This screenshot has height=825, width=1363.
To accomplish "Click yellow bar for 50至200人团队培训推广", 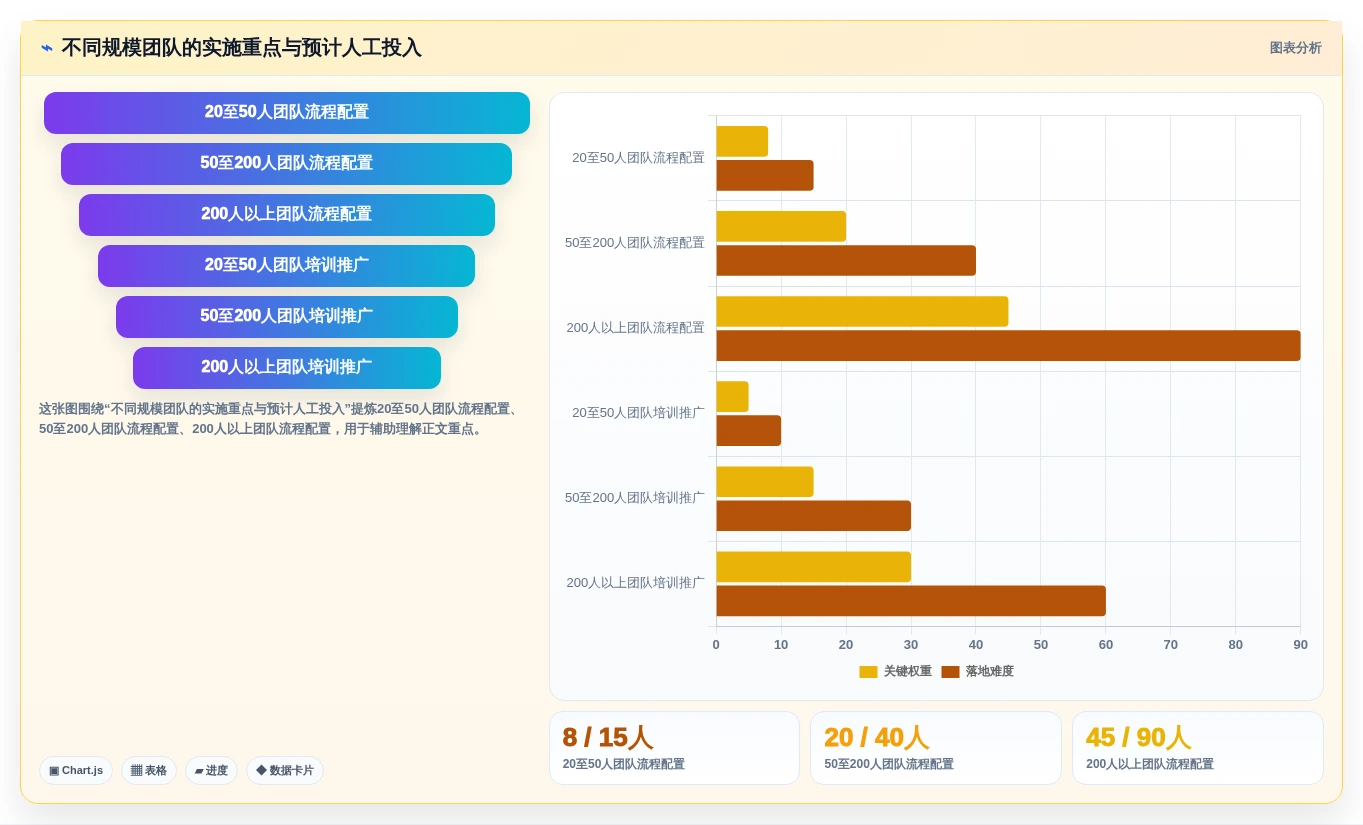I will coord(765,481).
